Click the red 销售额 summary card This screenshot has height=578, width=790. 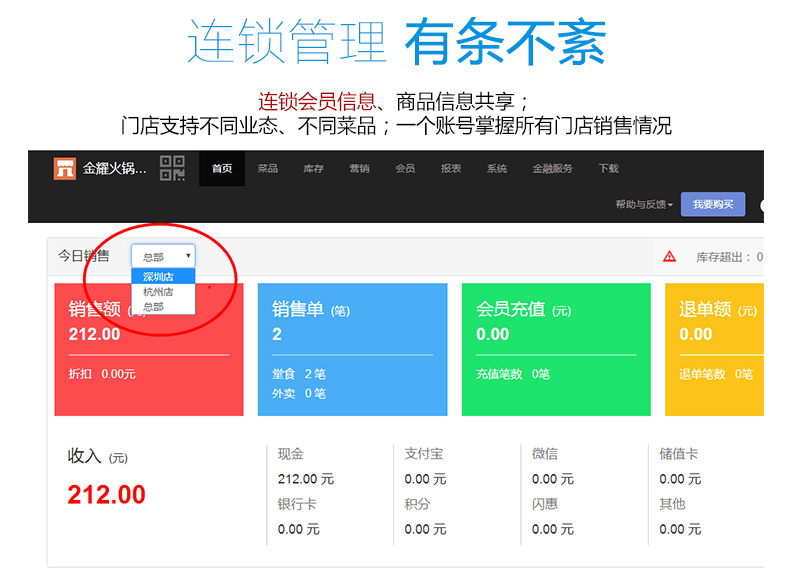pos(149,349)
